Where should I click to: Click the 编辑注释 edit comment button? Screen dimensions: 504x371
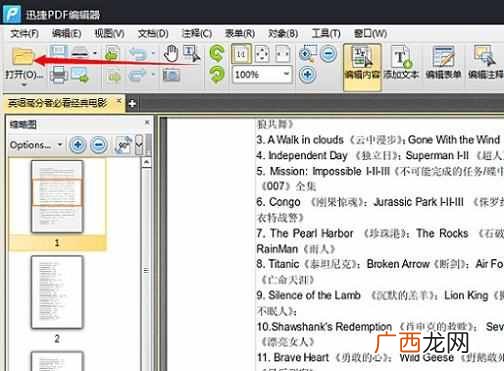(x=485, y=63)
